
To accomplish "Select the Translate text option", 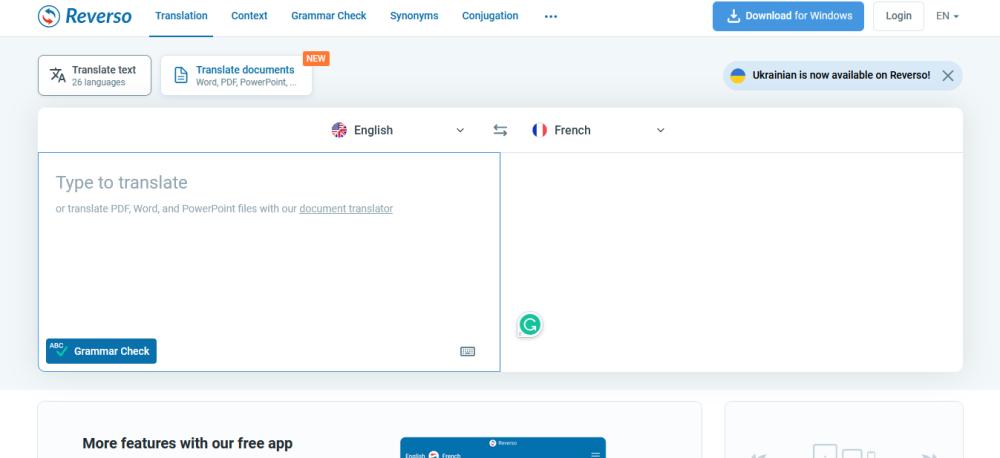I will click(x=94, y=75).
